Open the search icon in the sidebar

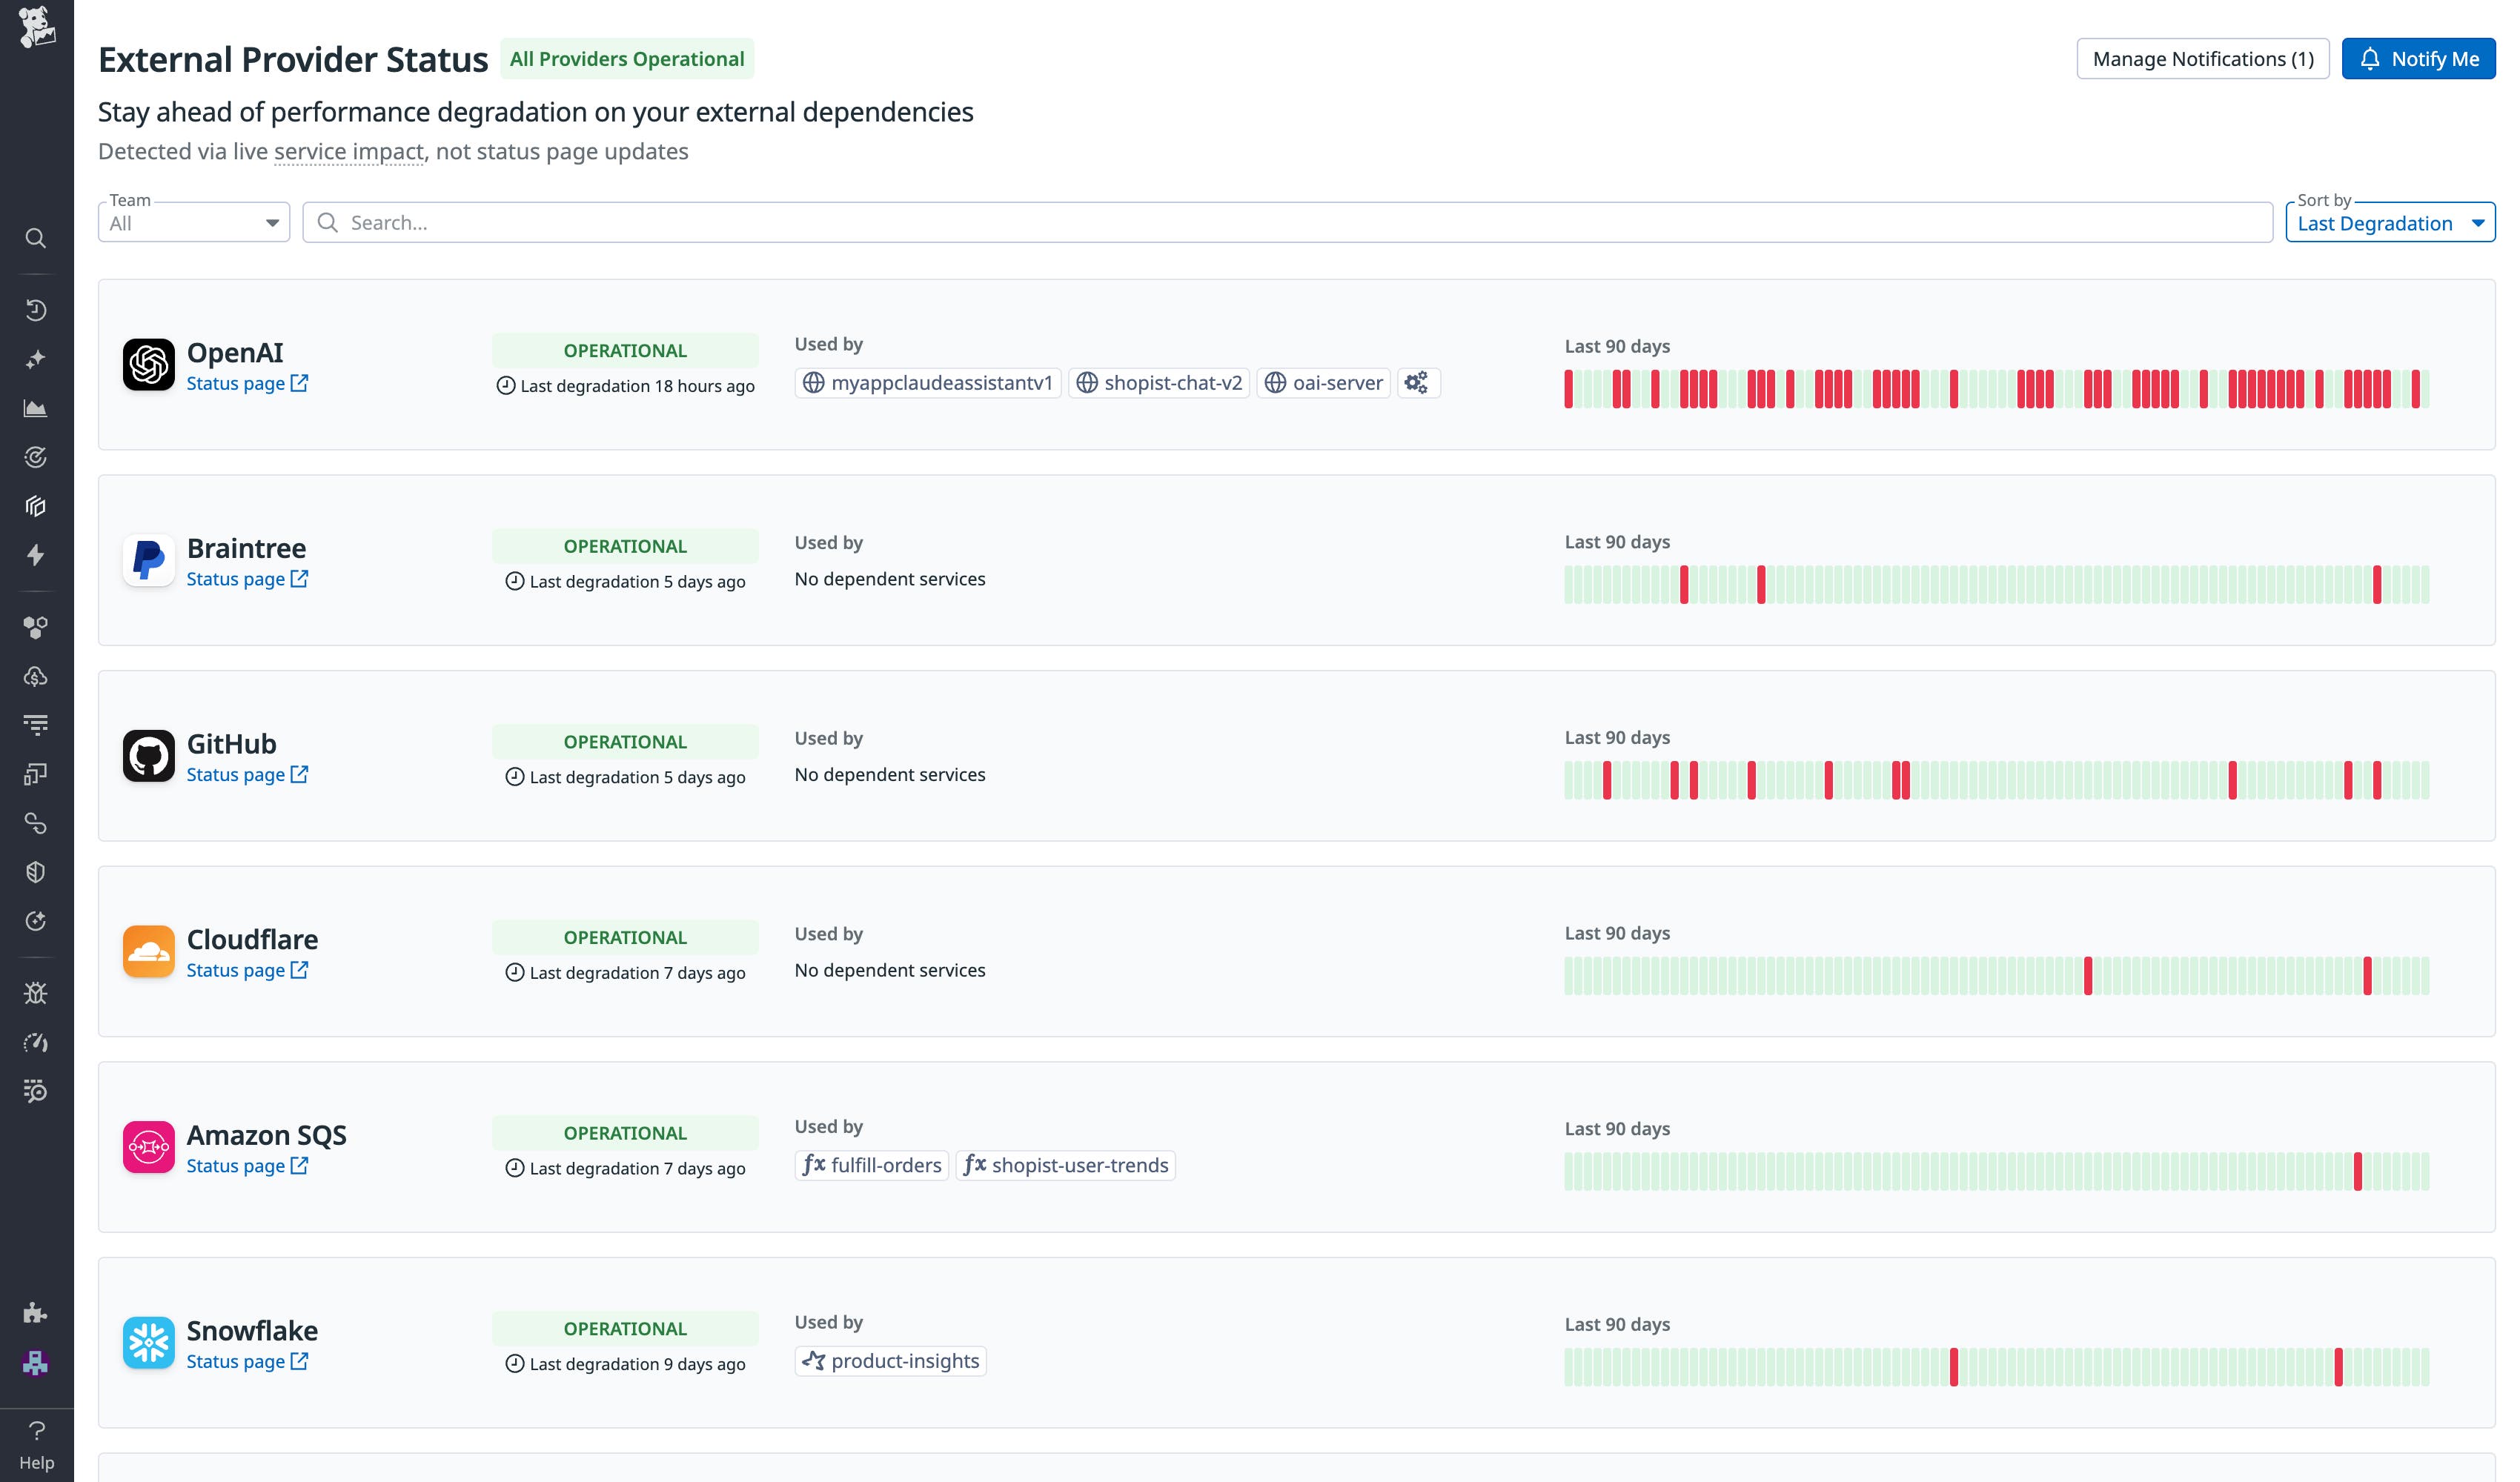(x=36, y=238)
